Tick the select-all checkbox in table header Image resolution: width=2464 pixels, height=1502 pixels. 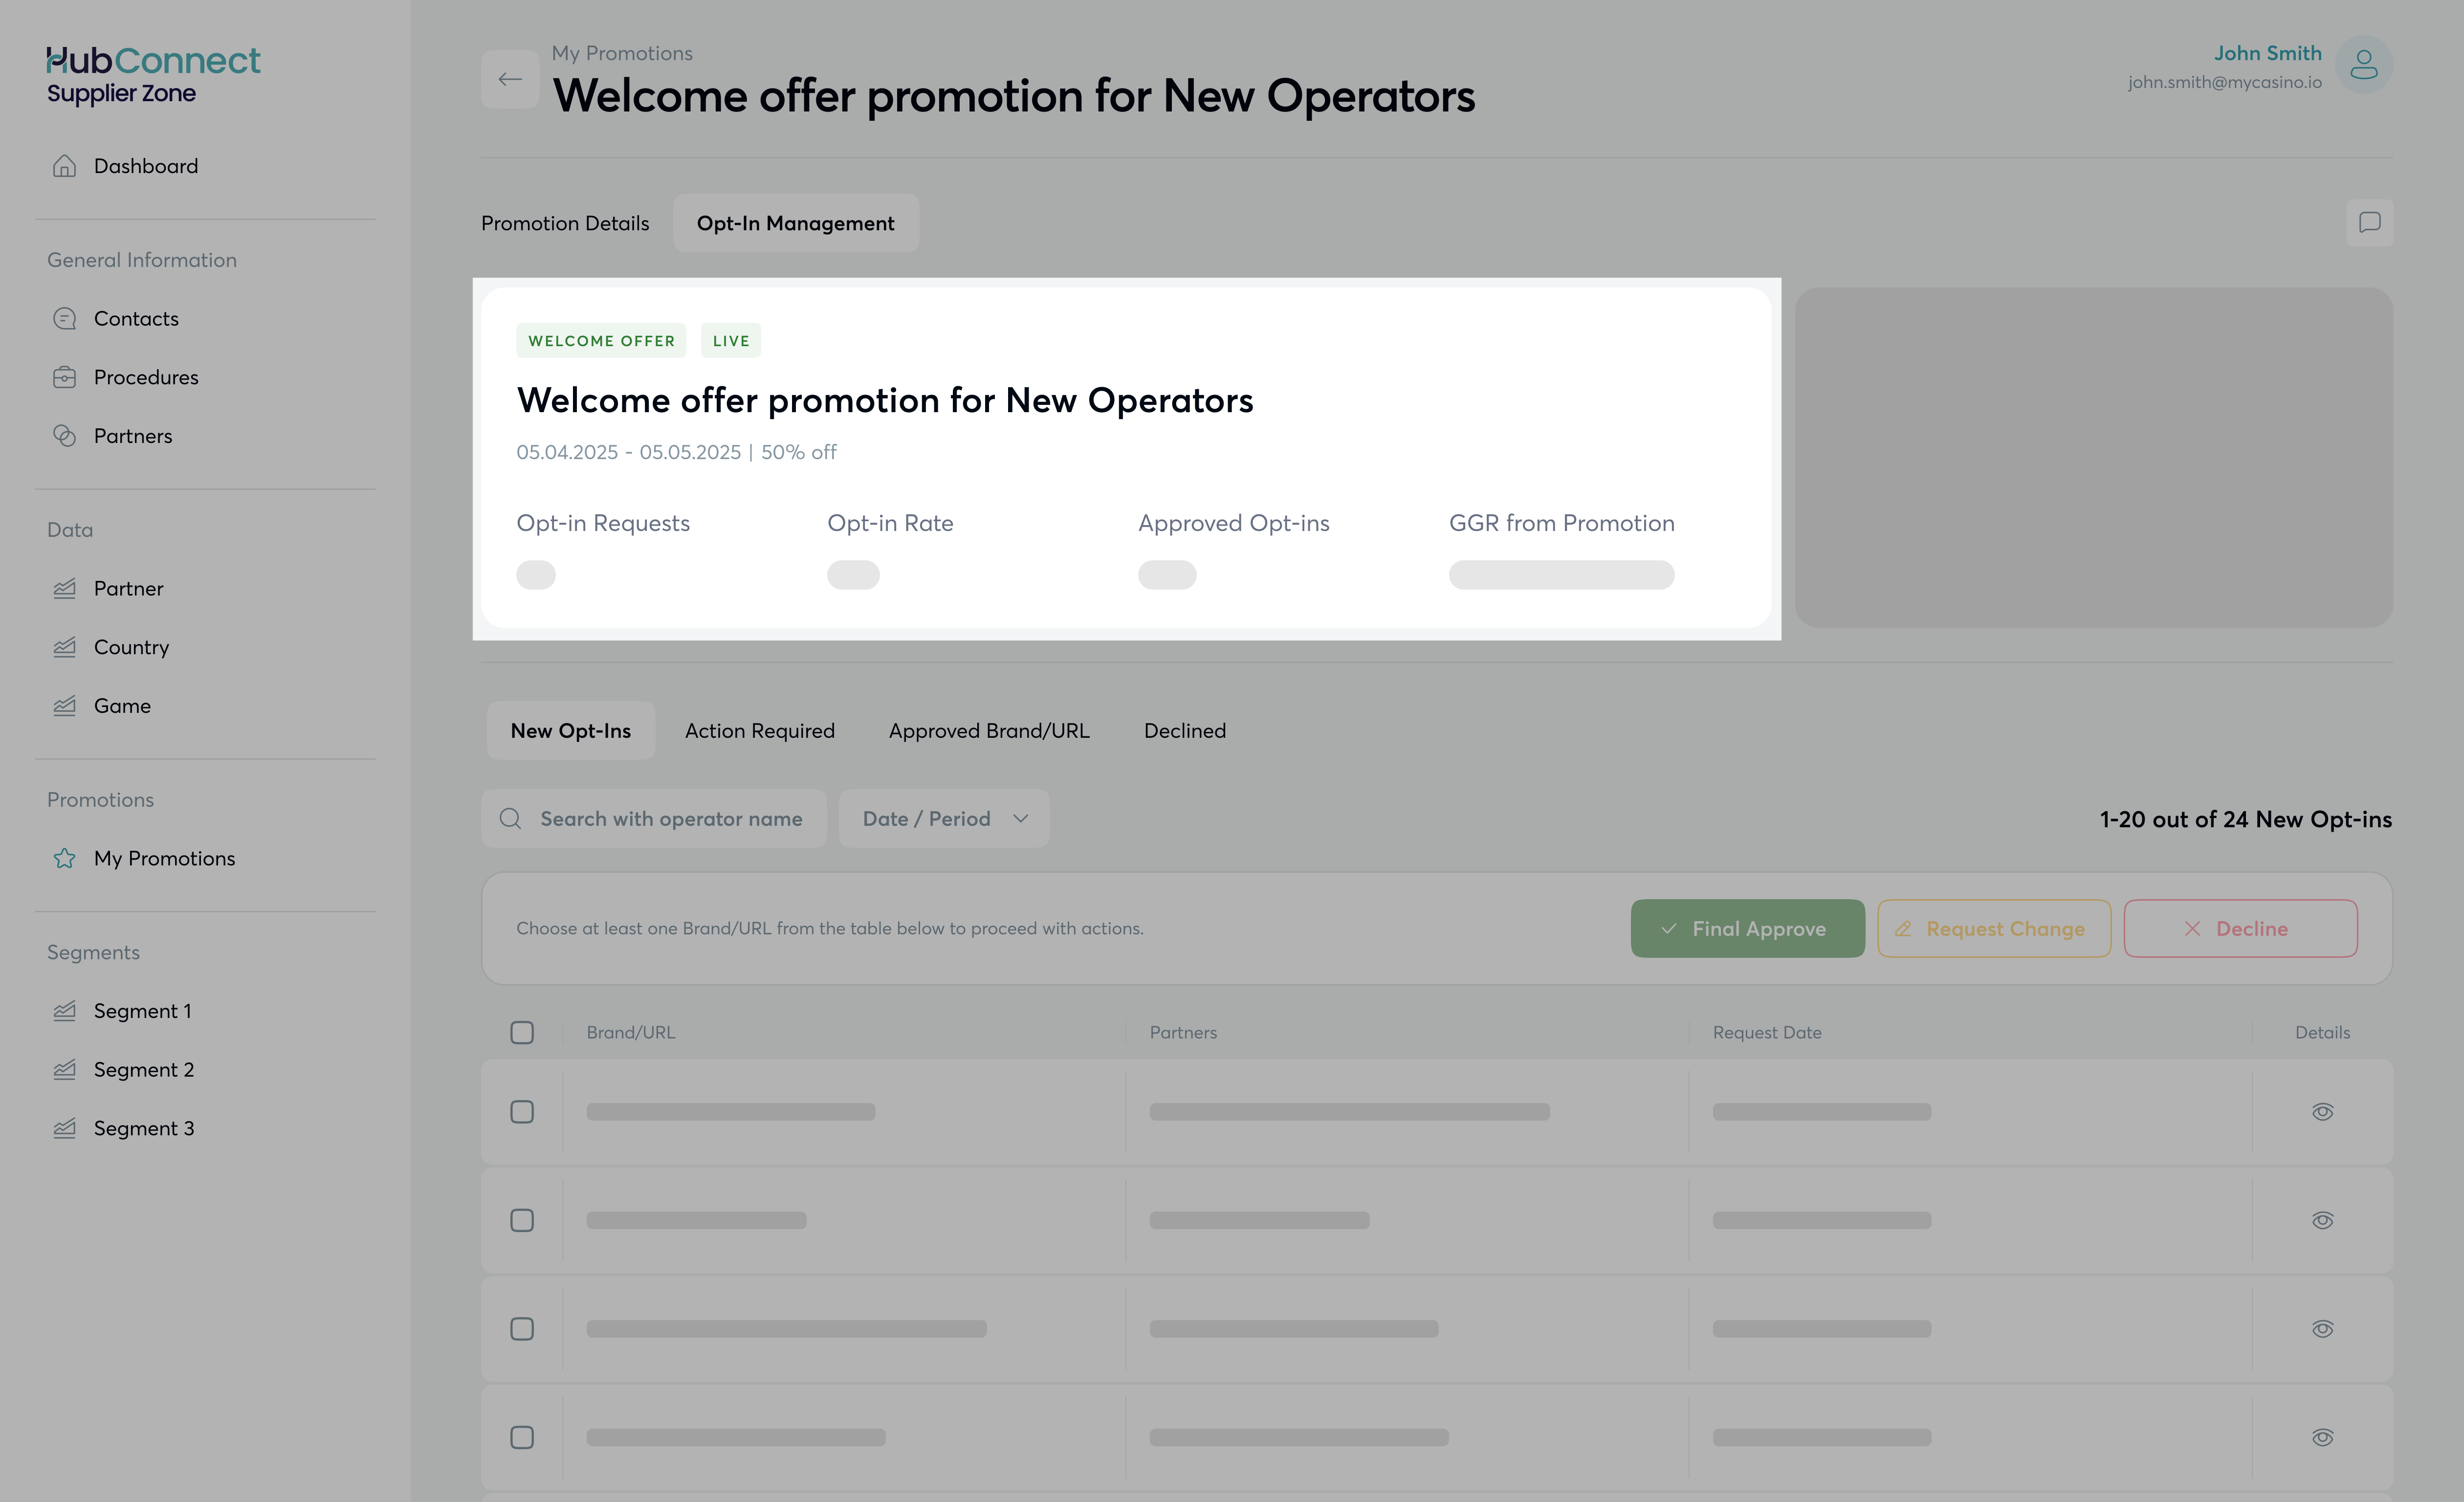[522, 1032]
